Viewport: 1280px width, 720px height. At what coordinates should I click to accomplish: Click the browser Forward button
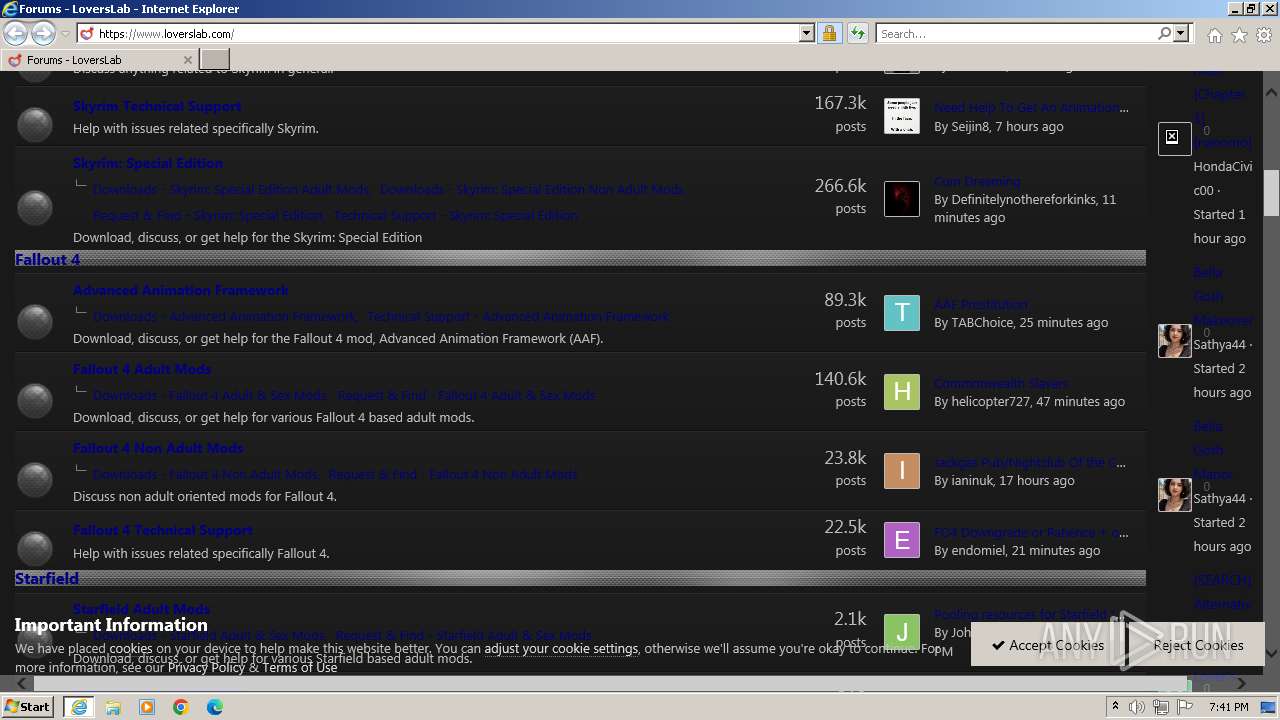[43, 33]
